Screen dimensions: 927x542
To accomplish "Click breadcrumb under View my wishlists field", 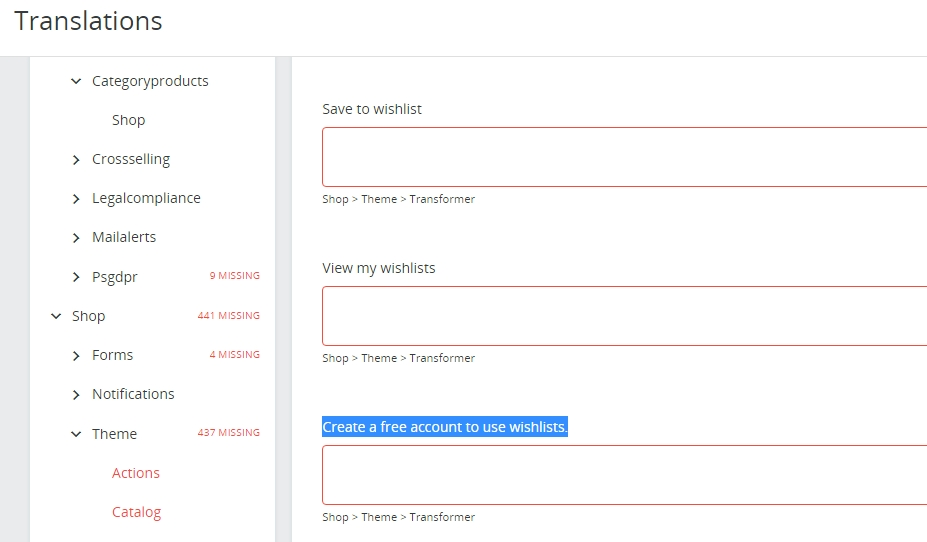I will point(398,358).
